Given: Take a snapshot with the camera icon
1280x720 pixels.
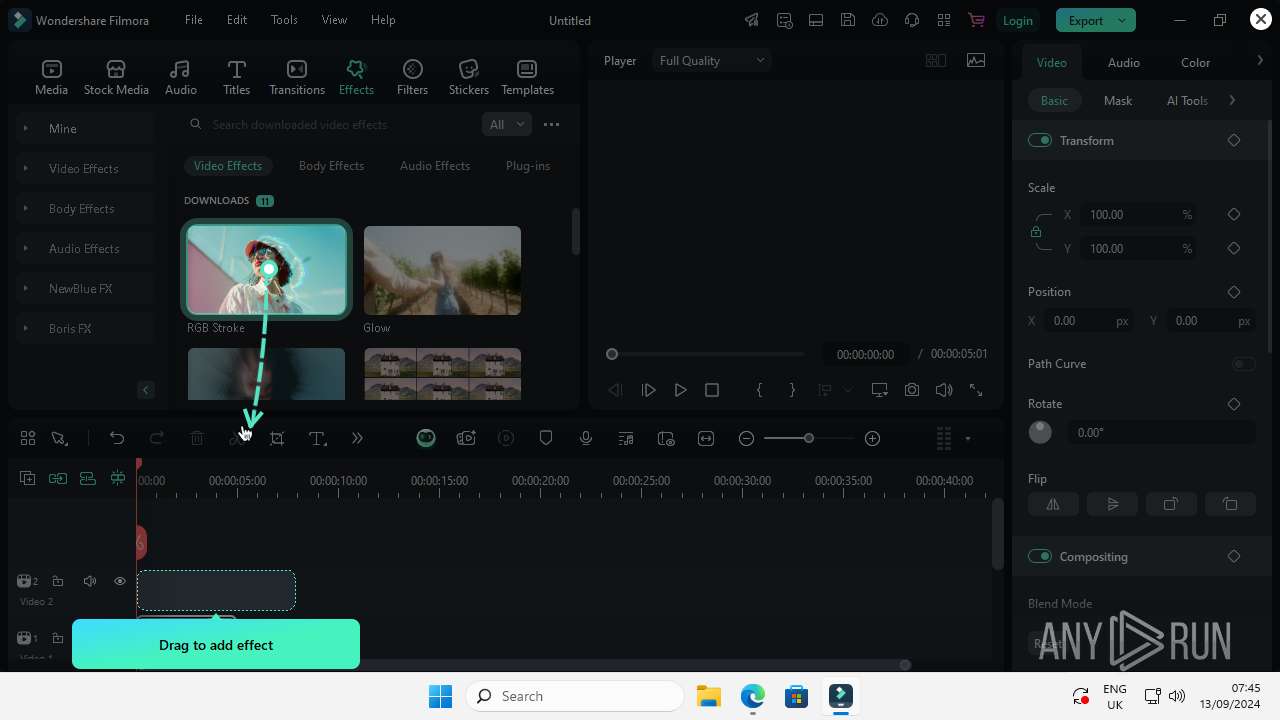Looking at the screenshot, I should (x=912, y=390).
